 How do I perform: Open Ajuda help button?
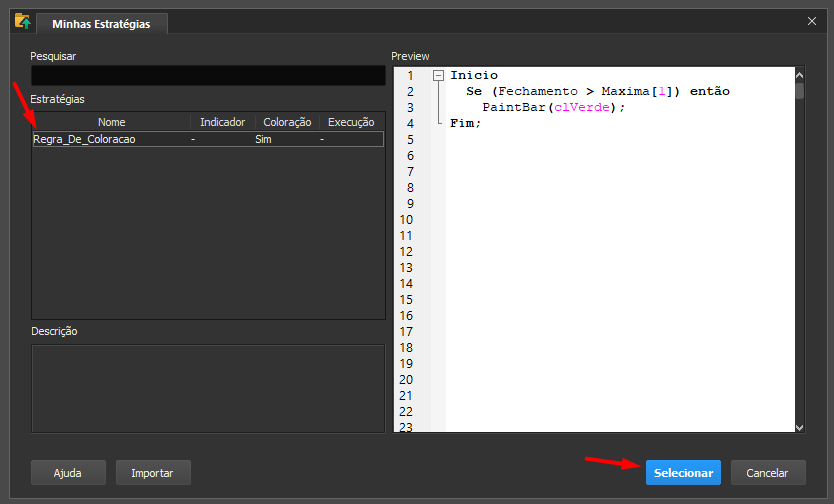pos(68,473)
